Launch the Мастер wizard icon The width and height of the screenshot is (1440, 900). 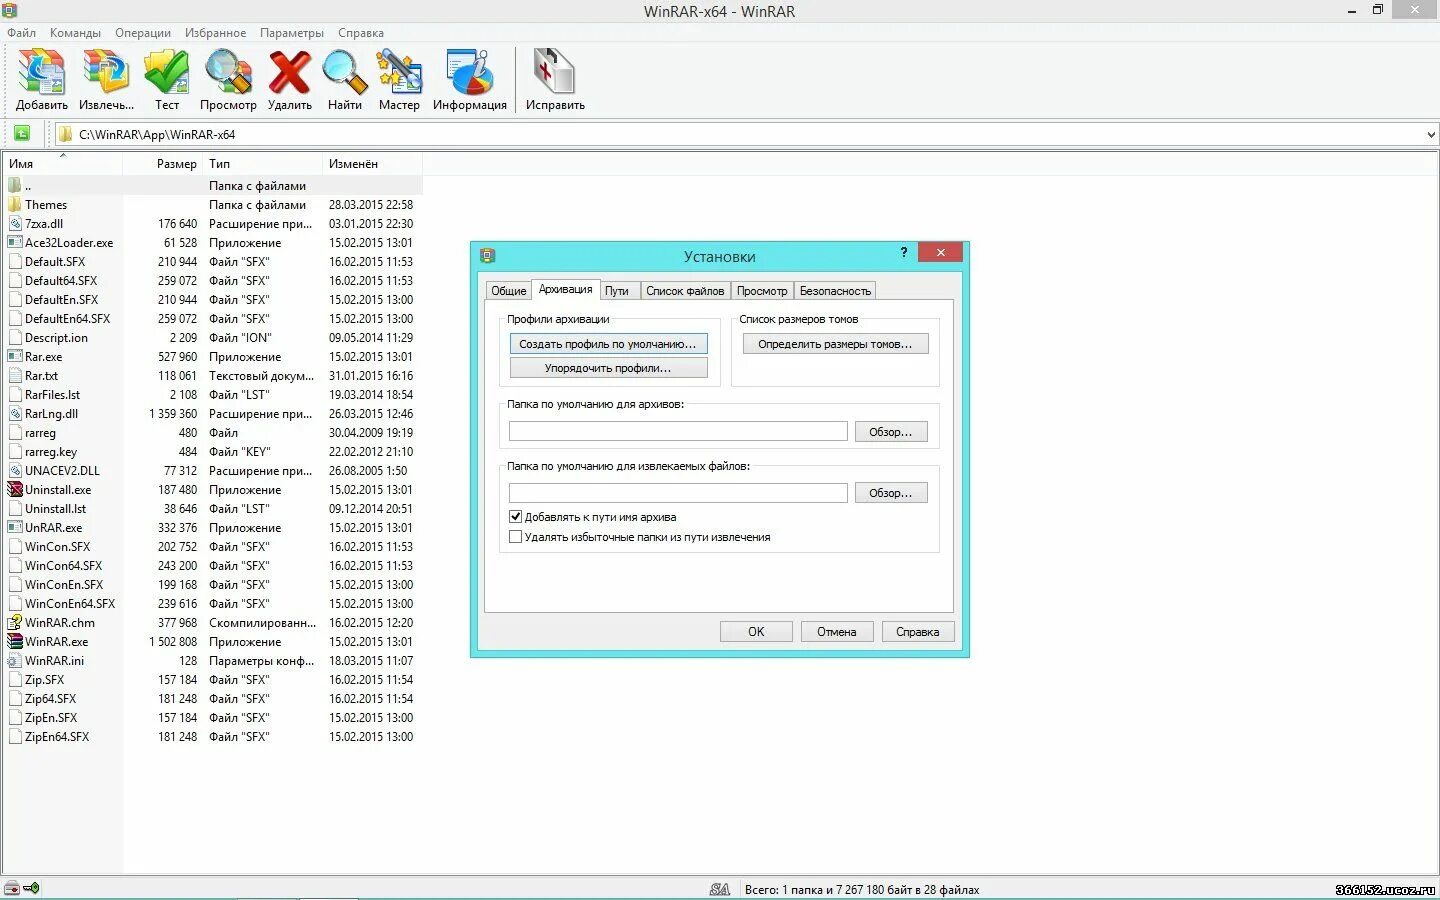399,73
